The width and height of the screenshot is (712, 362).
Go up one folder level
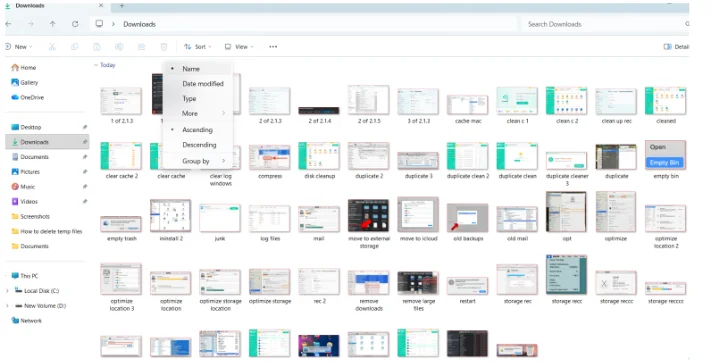53,24
